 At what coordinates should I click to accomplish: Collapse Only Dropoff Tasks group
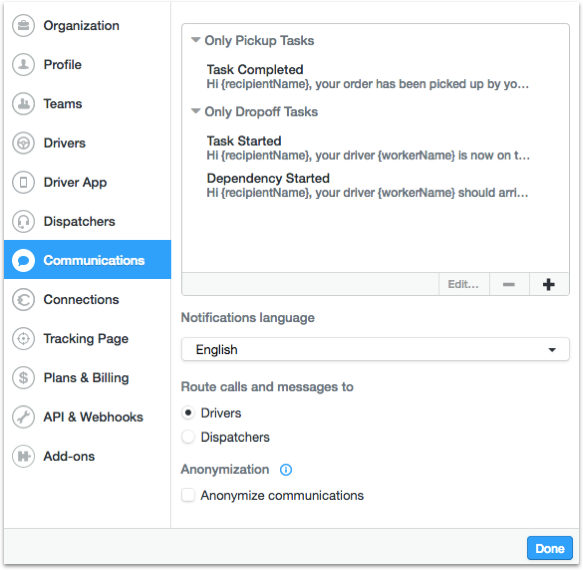pos(196,111)
